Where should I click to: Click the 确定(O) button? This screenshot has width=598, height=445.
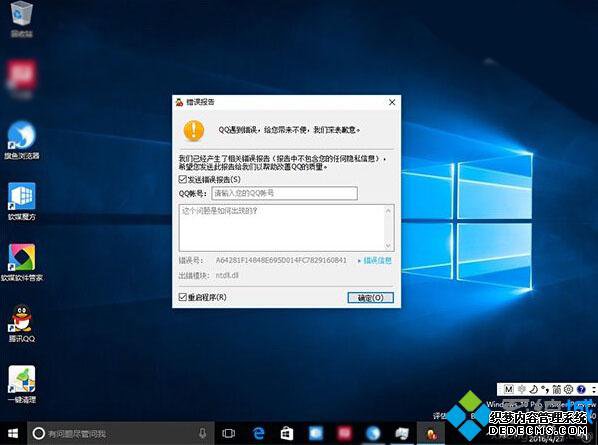(x=370, y=298)
